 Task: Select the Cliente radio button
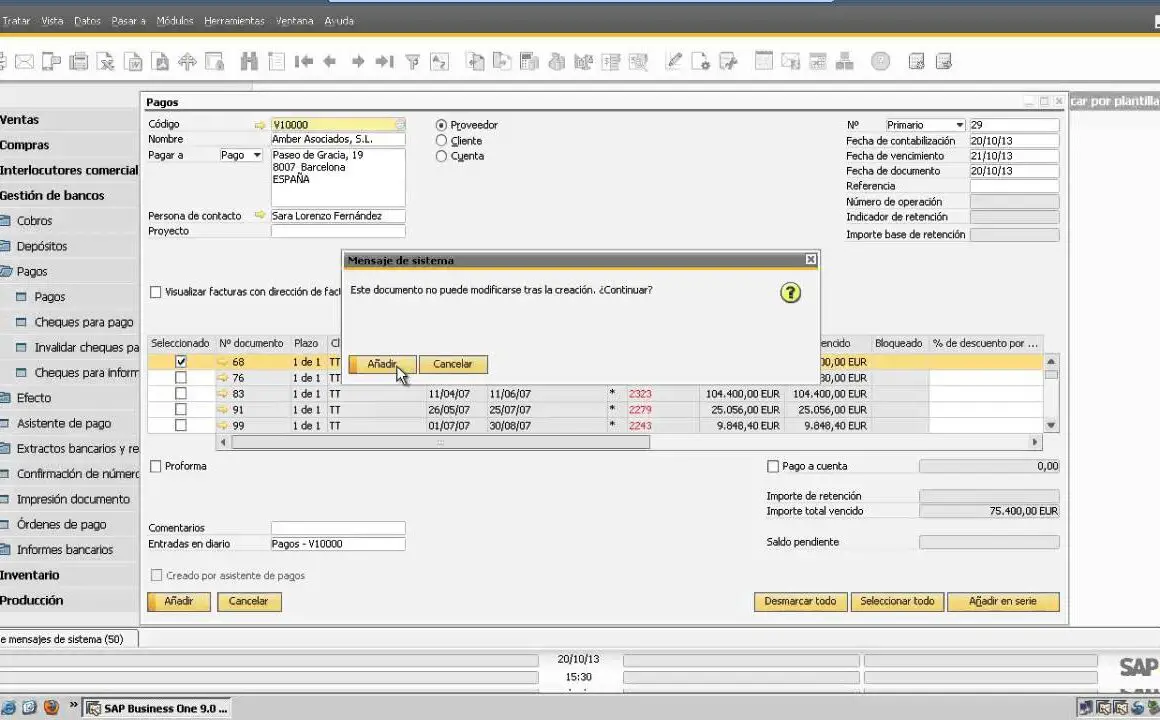point(441,141)
